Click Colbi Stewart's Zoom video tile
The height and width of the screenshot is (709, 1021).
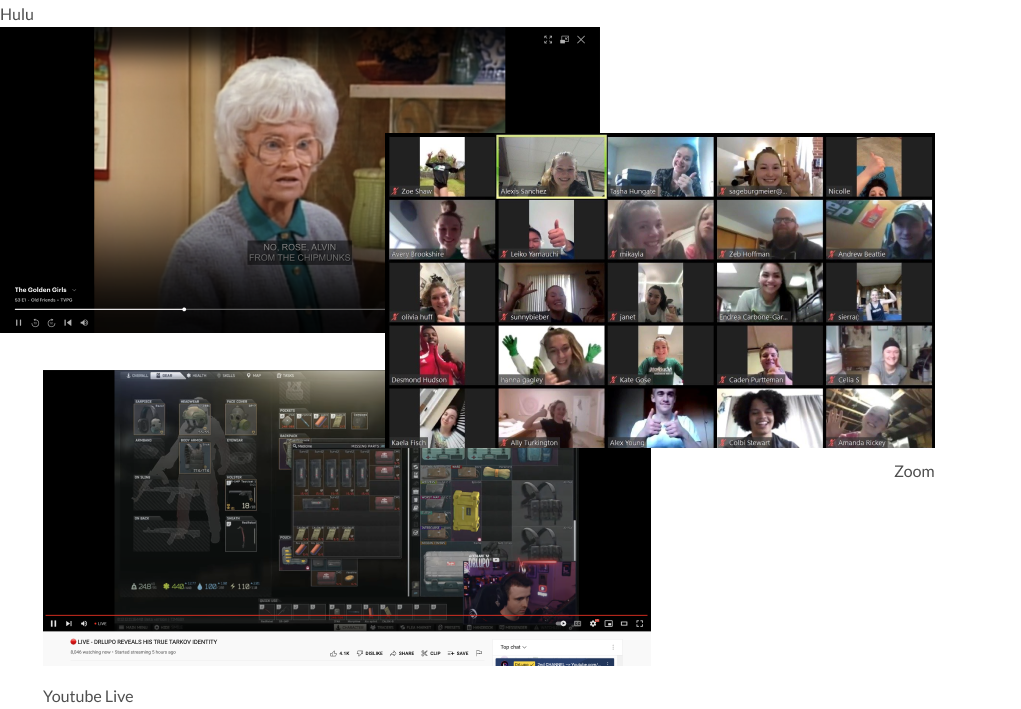point(770,418)
